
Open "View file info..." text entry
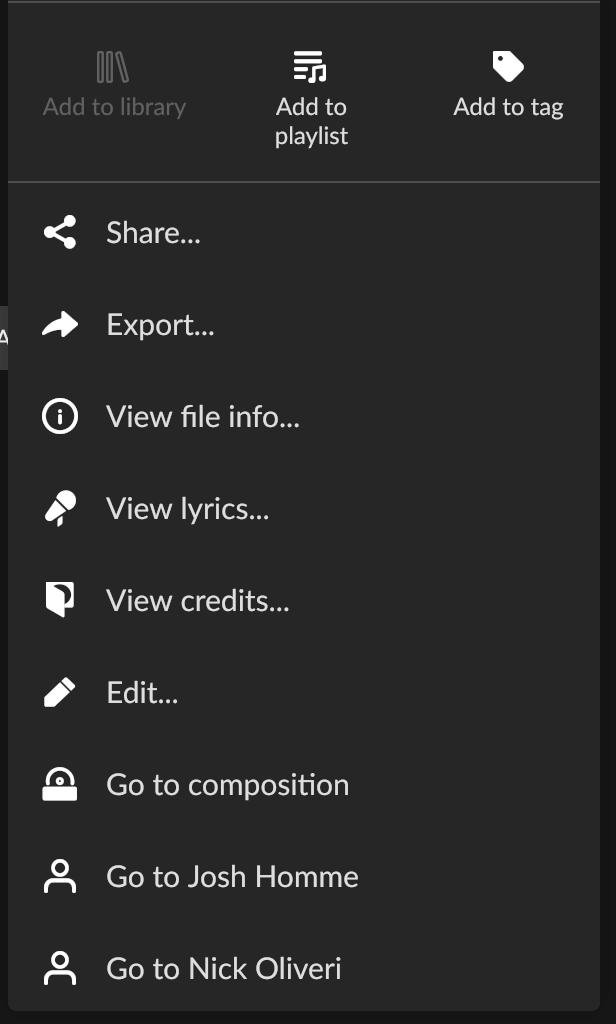tap(203, 417)
